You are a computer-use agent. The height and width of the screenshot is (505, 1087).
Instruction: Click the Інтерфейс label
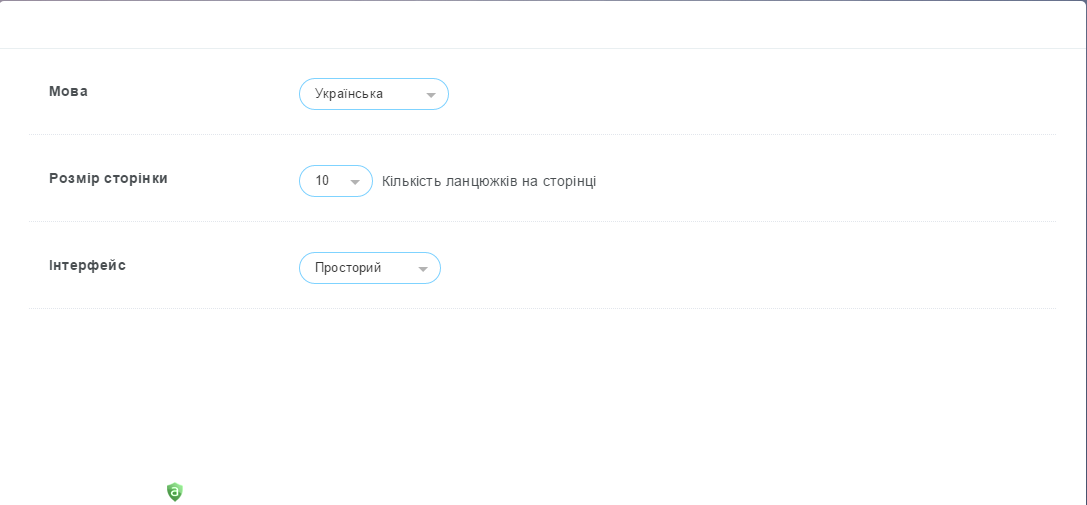tap(87, 265)
